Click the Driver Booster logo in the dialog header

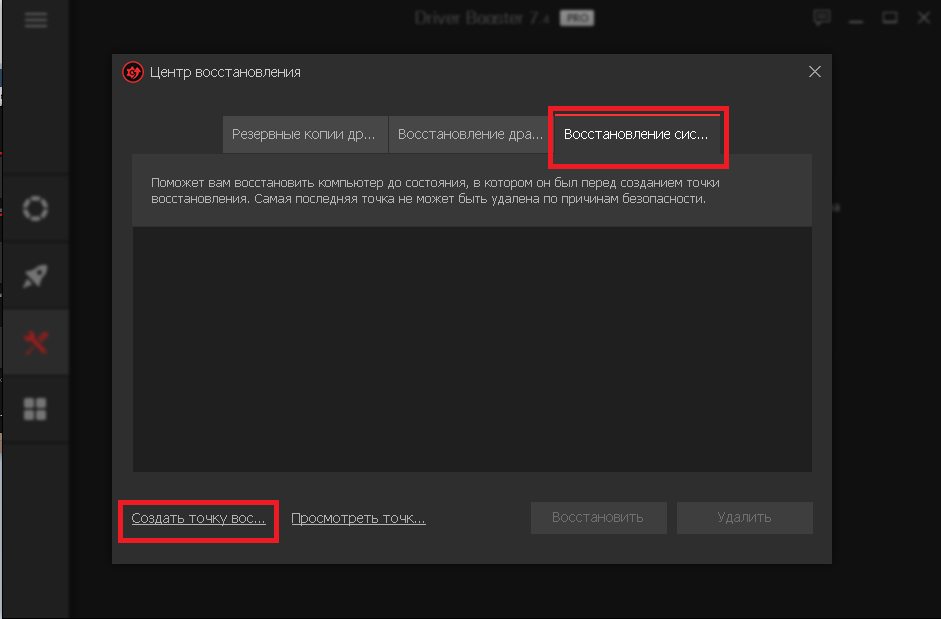click(133, 72)
